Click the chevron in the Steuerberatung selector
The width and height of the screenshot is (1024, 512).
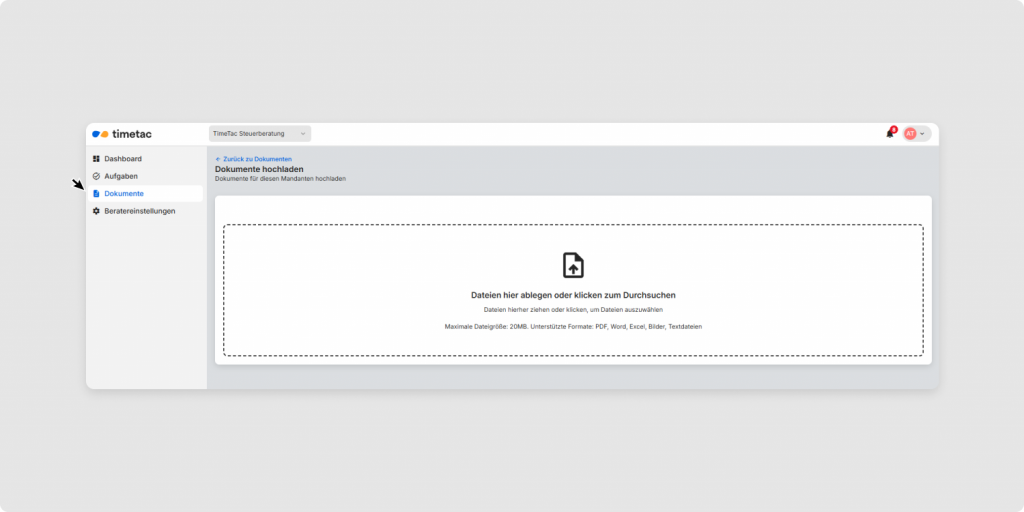303,134
